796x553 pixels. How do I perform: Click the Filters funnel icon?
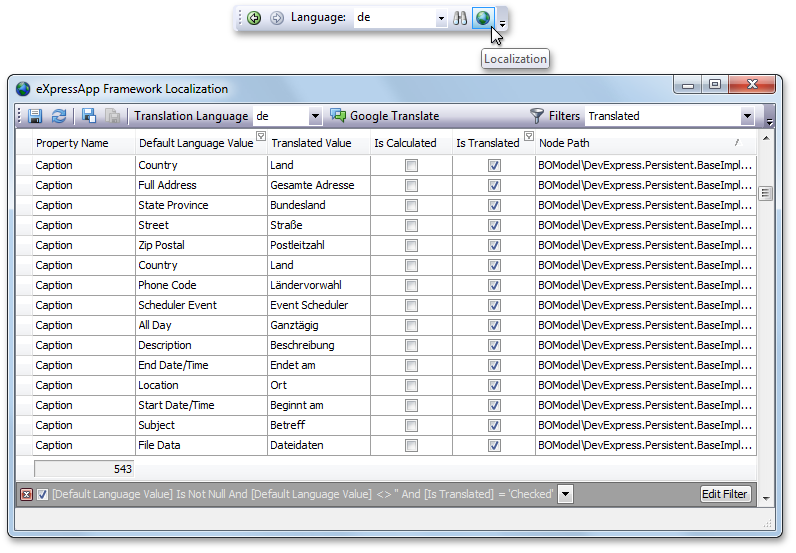[537, 116]
